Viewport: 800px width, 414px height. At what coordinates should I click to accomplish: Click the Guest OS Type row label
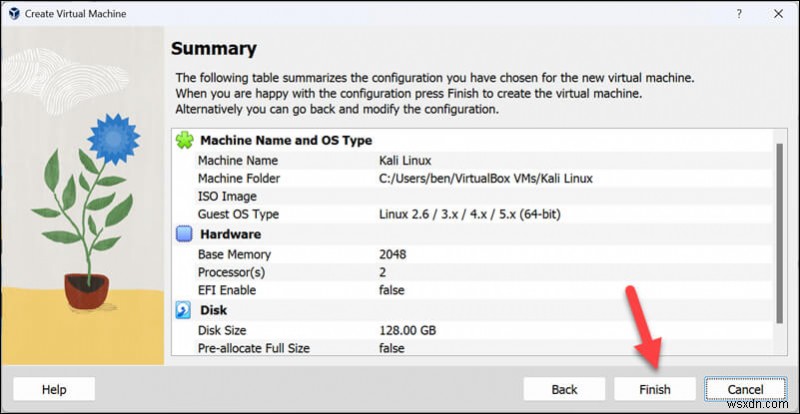238,214
